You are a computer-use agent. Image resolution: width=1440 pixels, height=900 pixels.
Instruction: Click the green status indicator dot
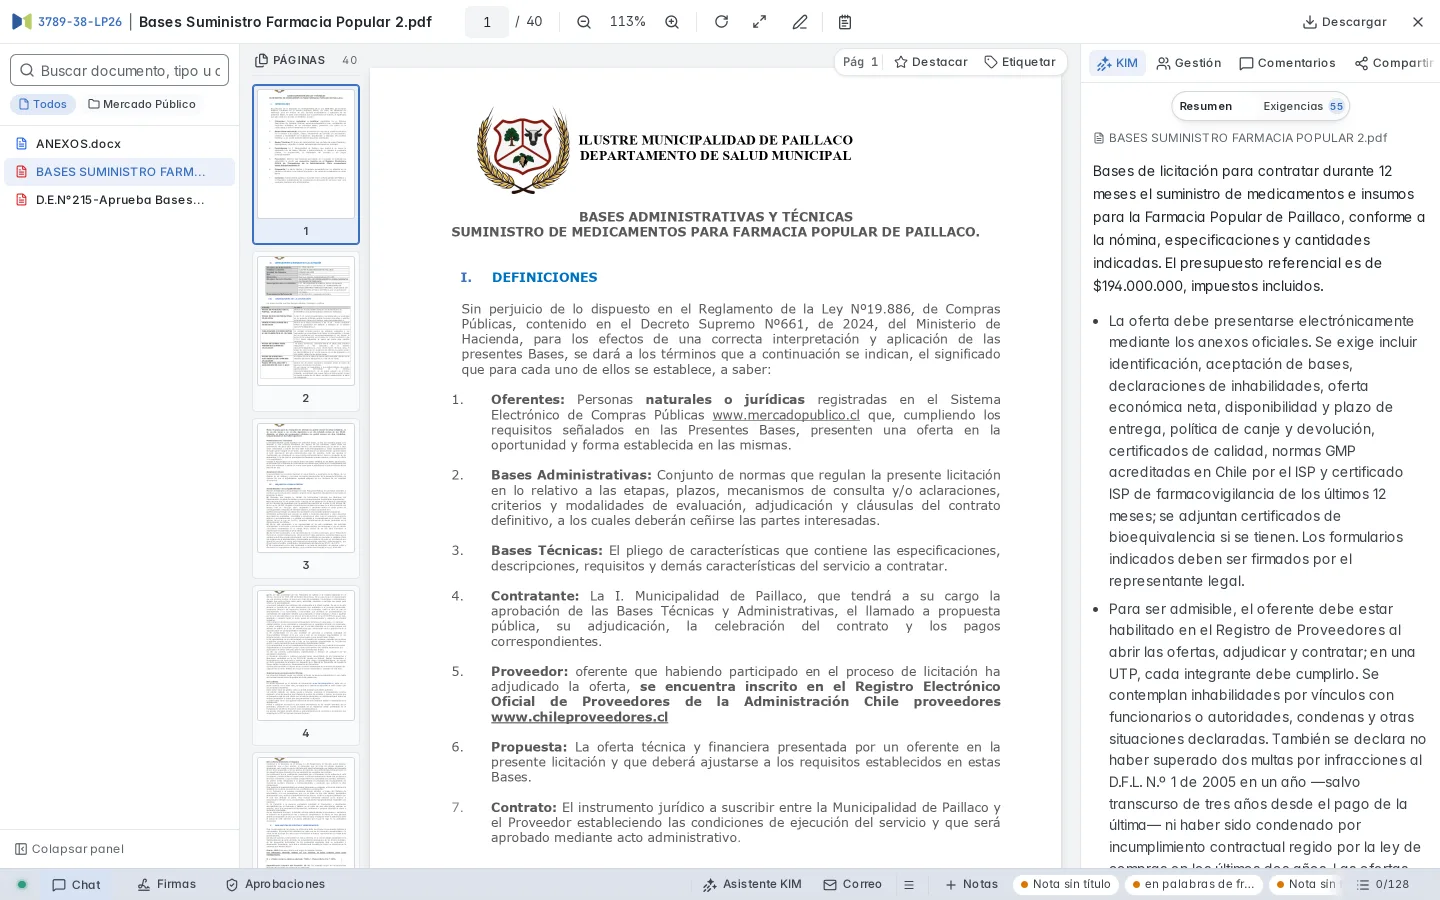(22, 885)
